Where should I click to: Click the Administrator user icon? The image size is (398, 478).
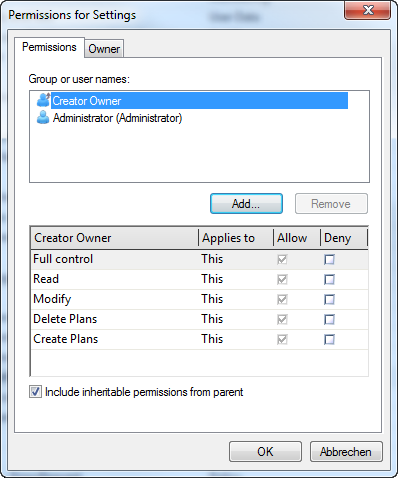(x=43, y=117)
